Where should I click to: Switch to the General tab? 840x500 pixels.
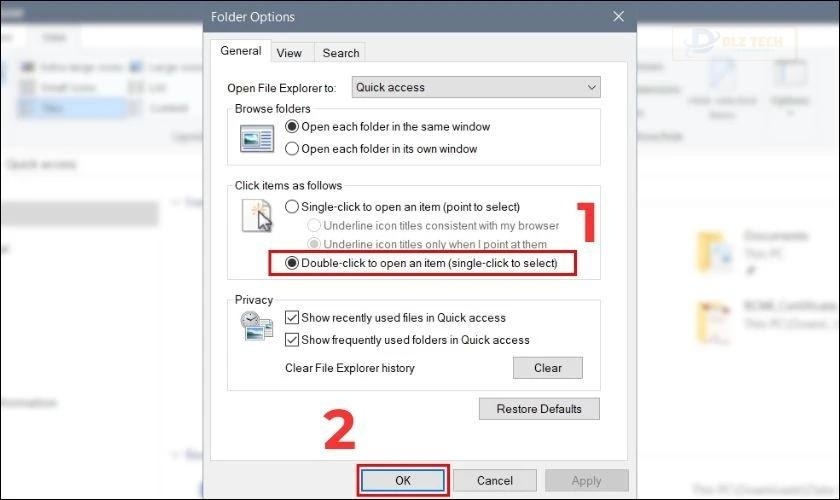coord(241,51)
